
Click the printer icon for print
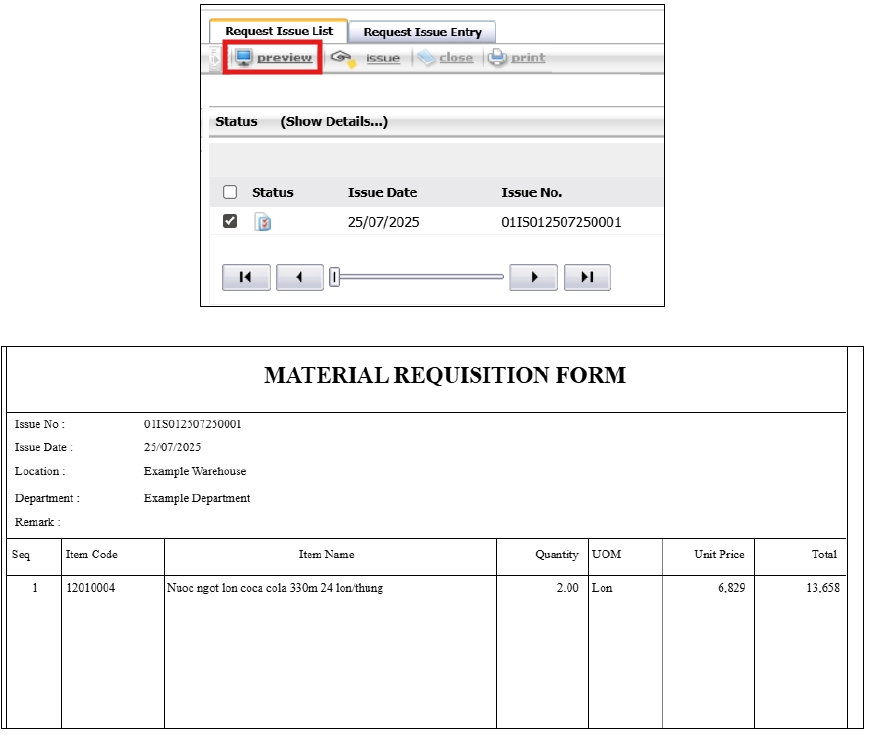tap(498, 58)
